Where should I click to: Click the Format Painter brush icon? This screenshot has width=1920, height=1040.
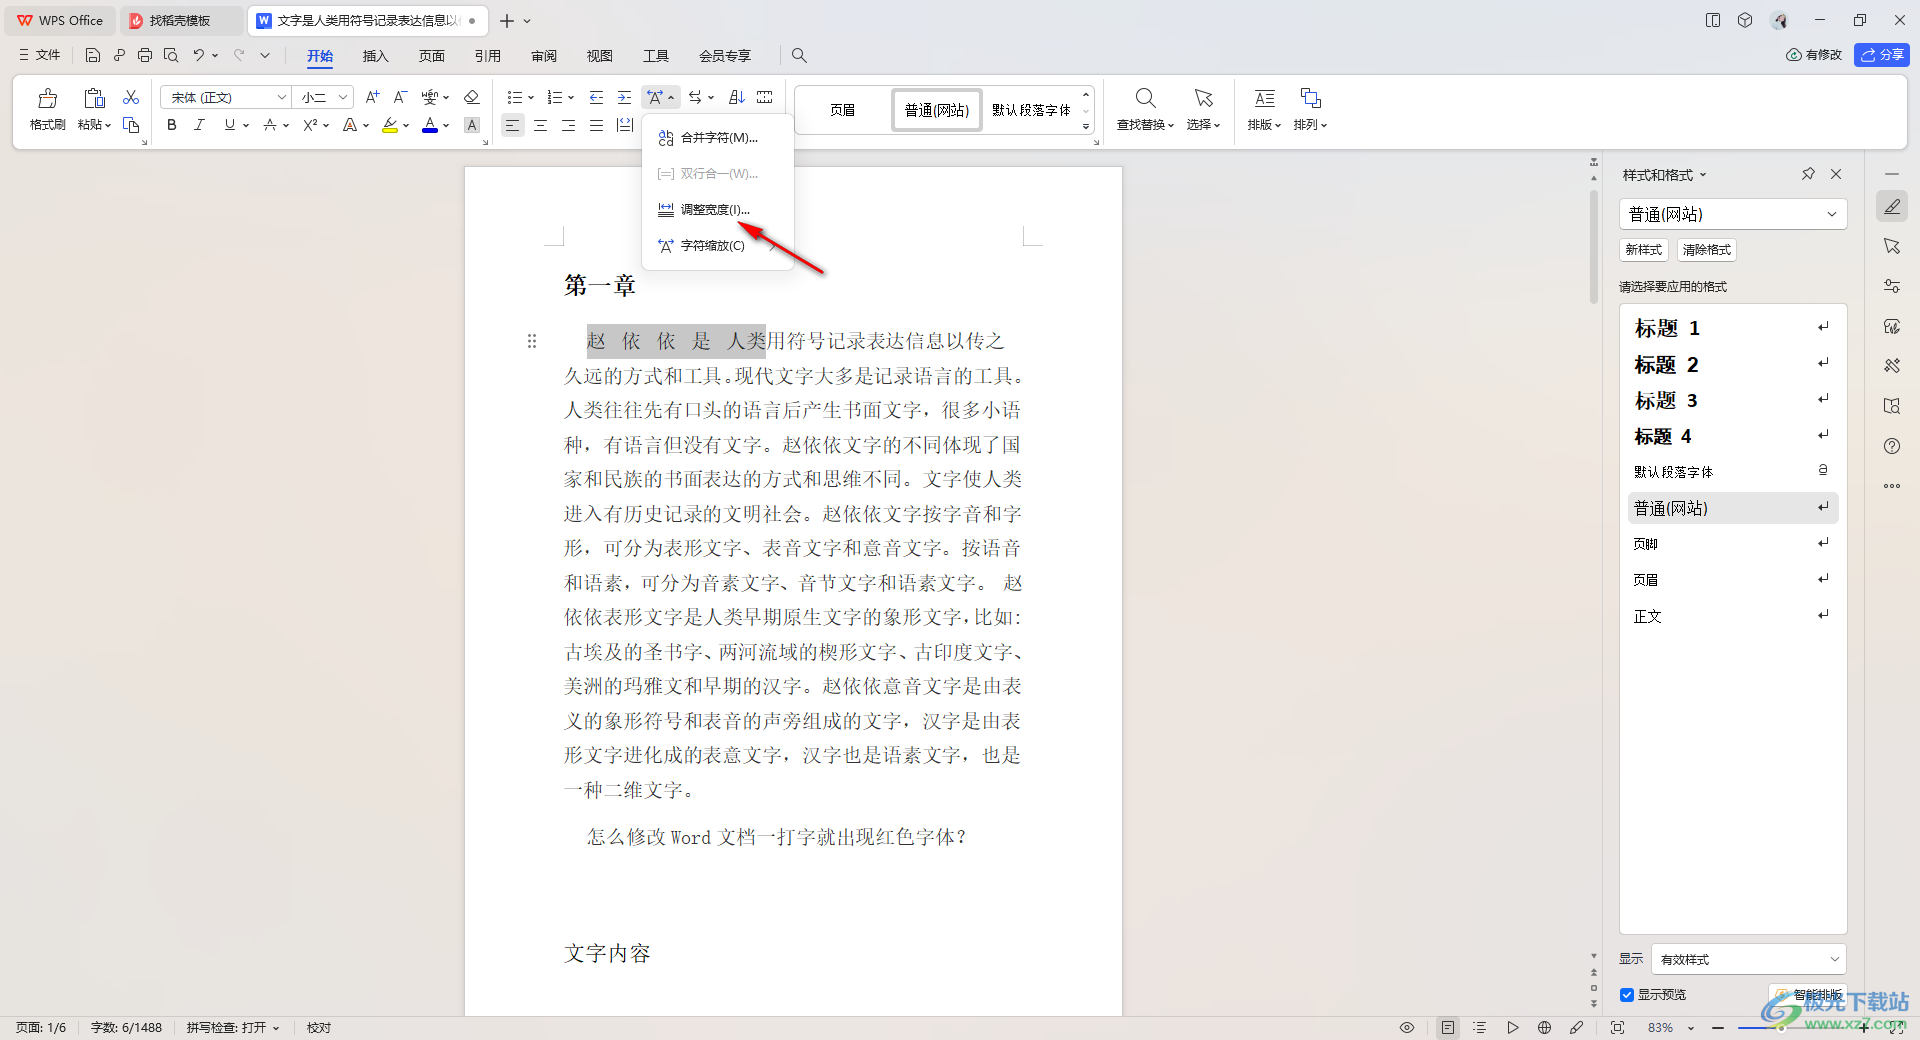pos(47,98)
